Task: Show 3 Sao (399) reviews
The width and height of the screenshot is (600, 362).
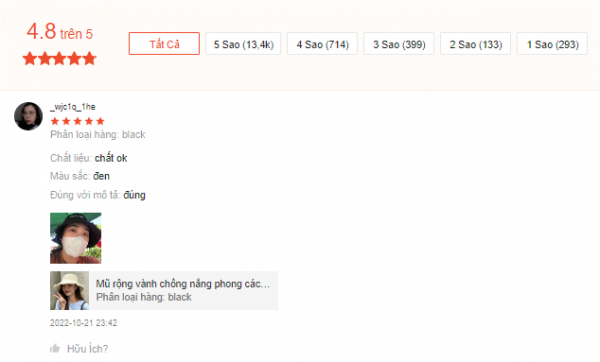Action: (x=399, y=44)
